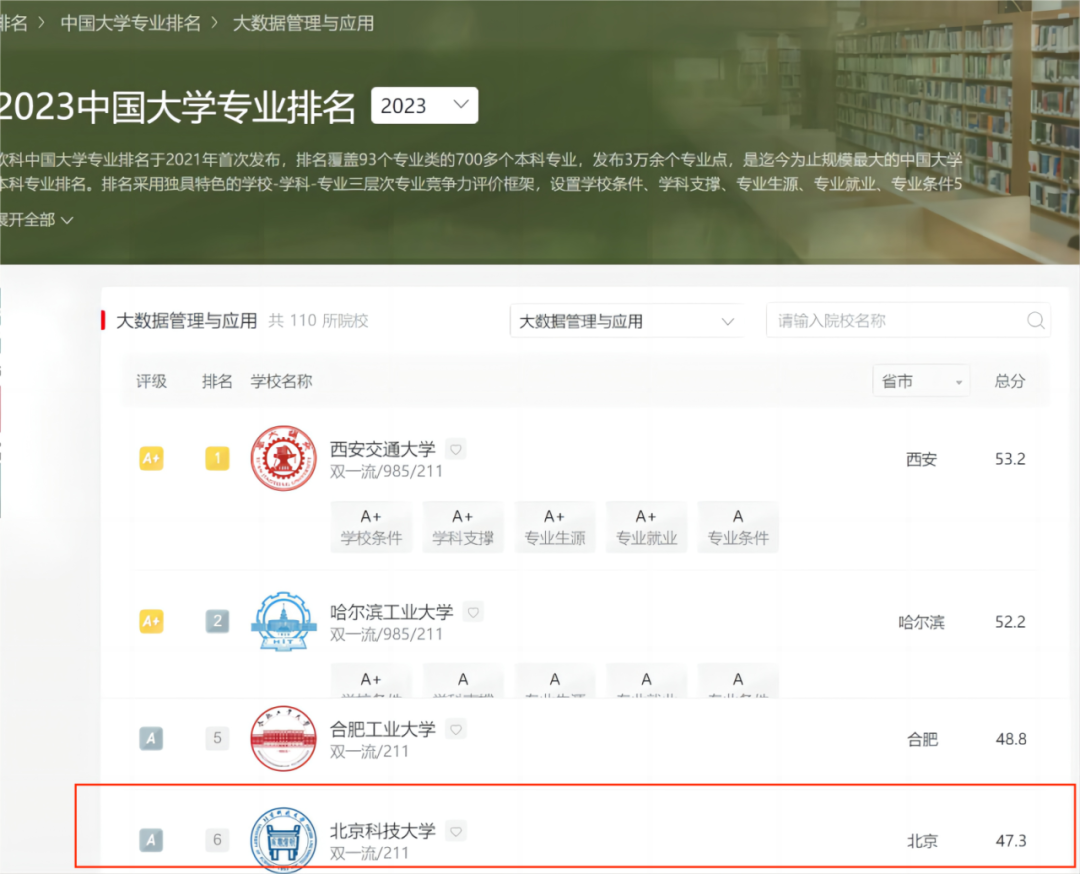Focus the 请输入院校名称 search field
Screen dimensions: 1080x874
[x=908, y=320]
